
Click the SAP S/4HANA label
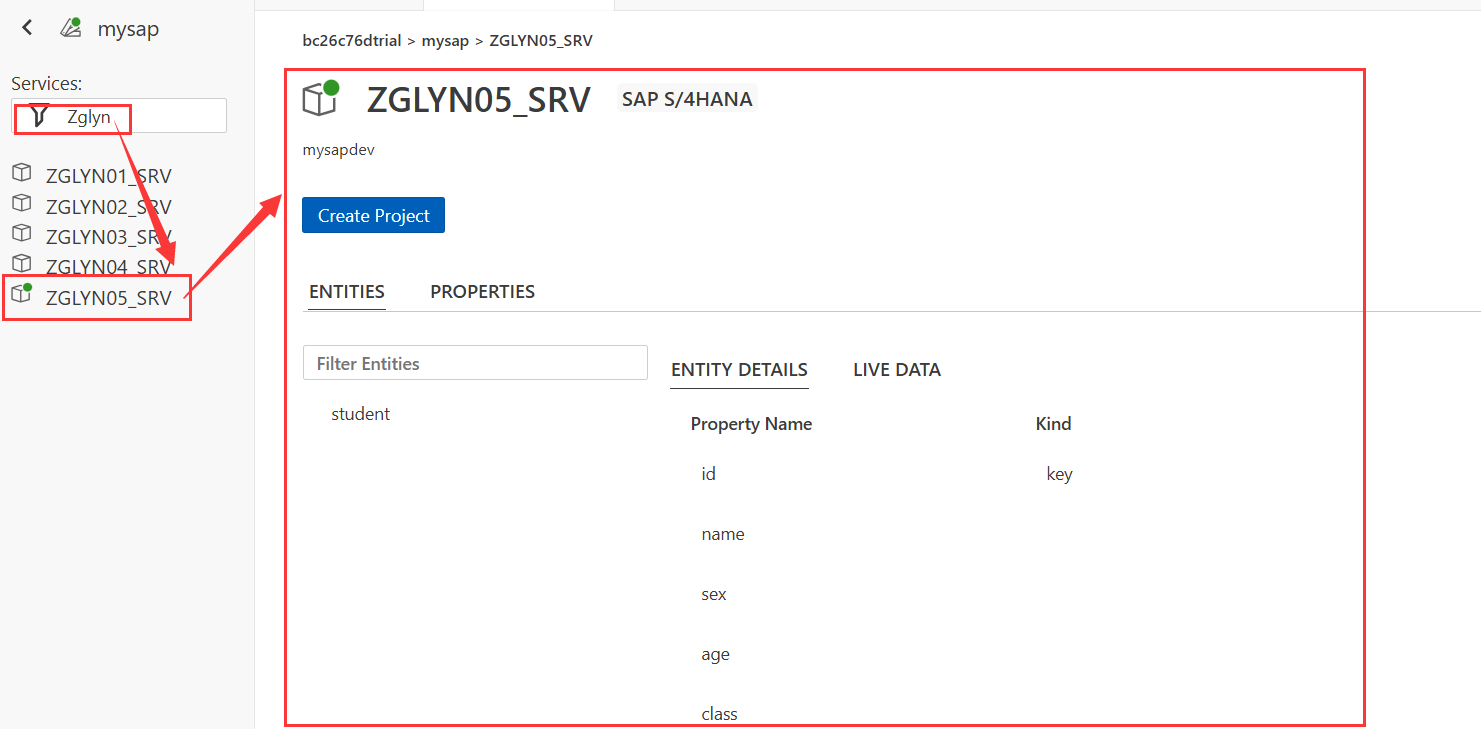(687, 99)
